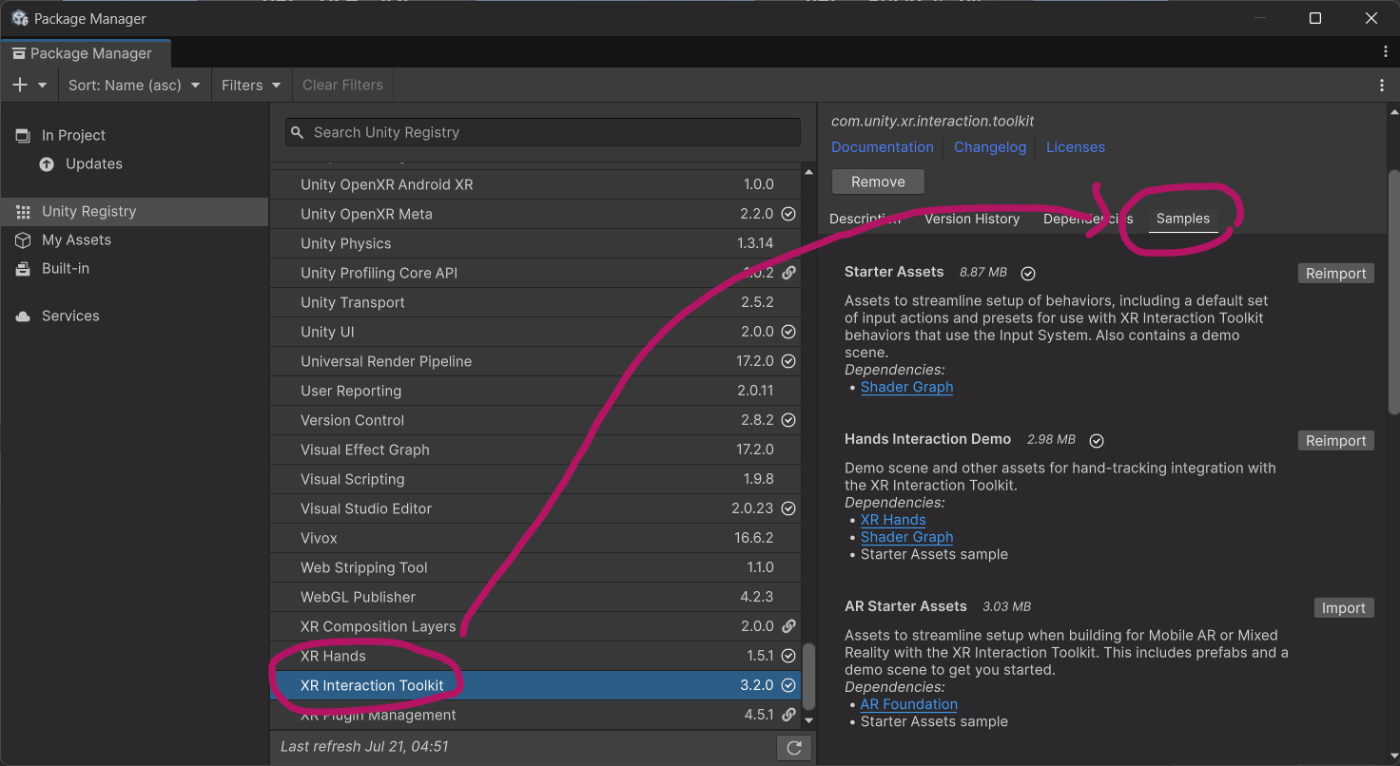The image size is (1400, 766).
Task: Click dependency link icon for Unity Profiling Core API
Action: pos(788,273)
